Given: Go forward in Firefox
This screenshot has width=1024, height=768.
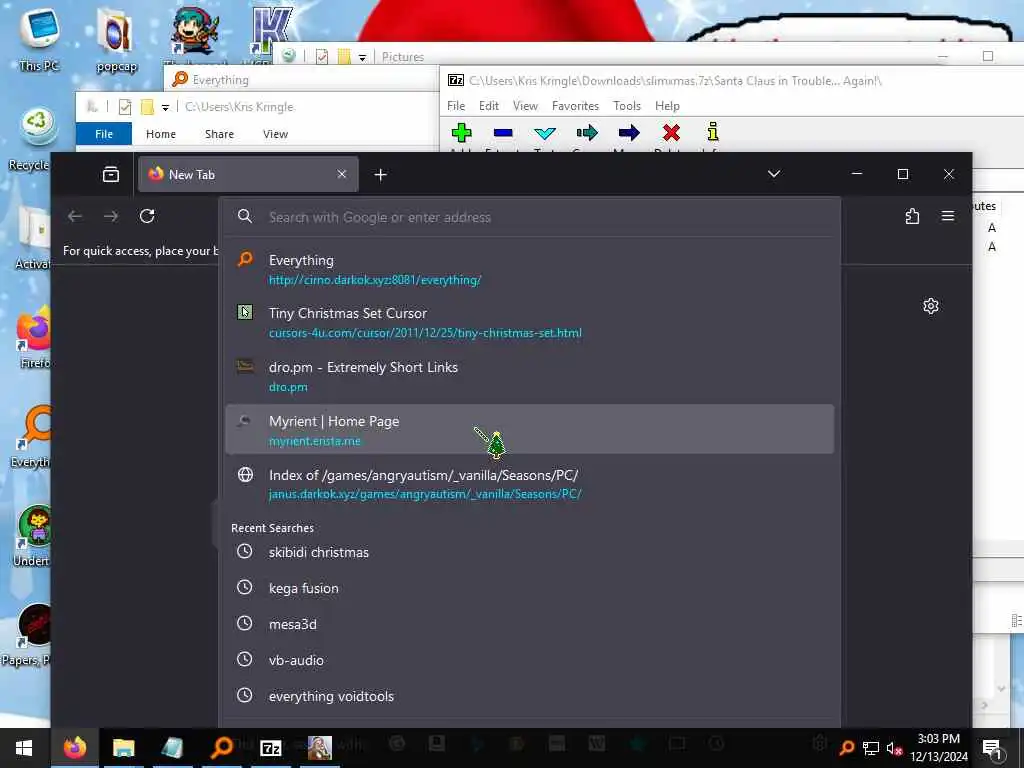Looking at the screenshot, I should point(111,216).
